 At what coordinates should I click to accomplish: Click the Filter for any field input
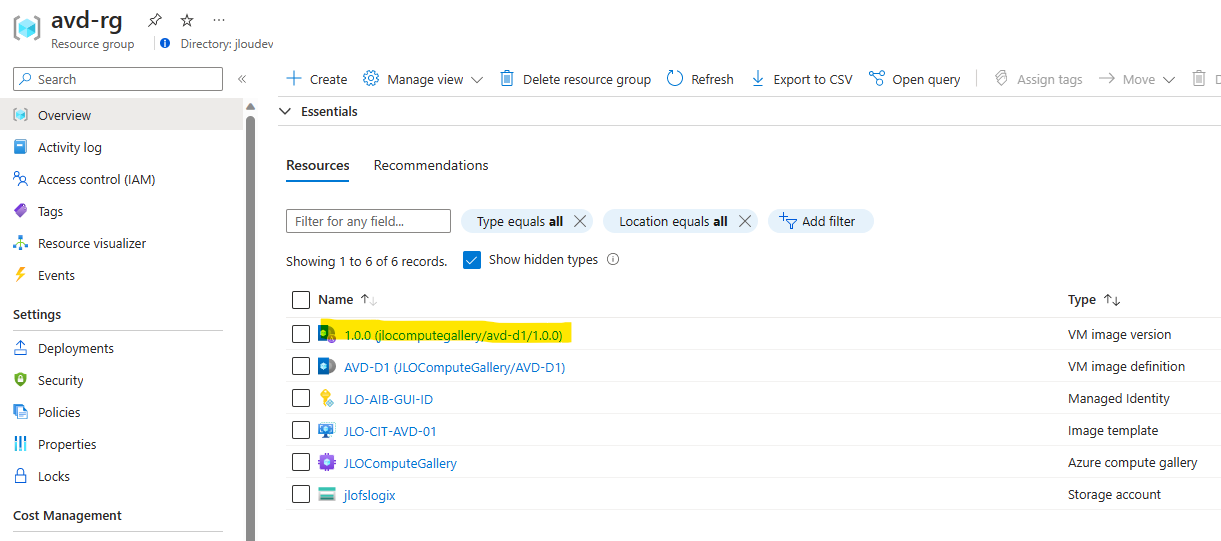click(368, 221)
